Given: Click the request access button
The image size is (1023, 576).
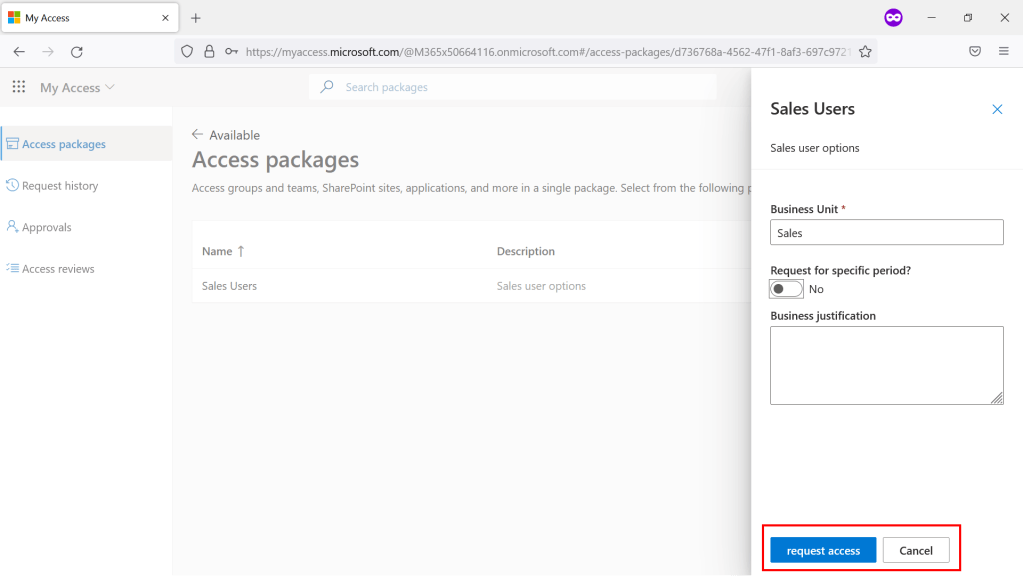Looking at the screenshot, I should point(822,549).
